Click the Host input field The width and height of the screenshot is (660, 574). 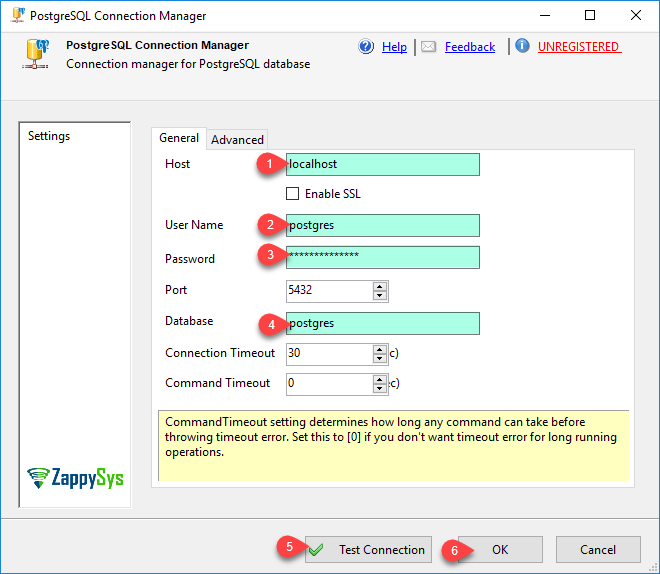383,164
